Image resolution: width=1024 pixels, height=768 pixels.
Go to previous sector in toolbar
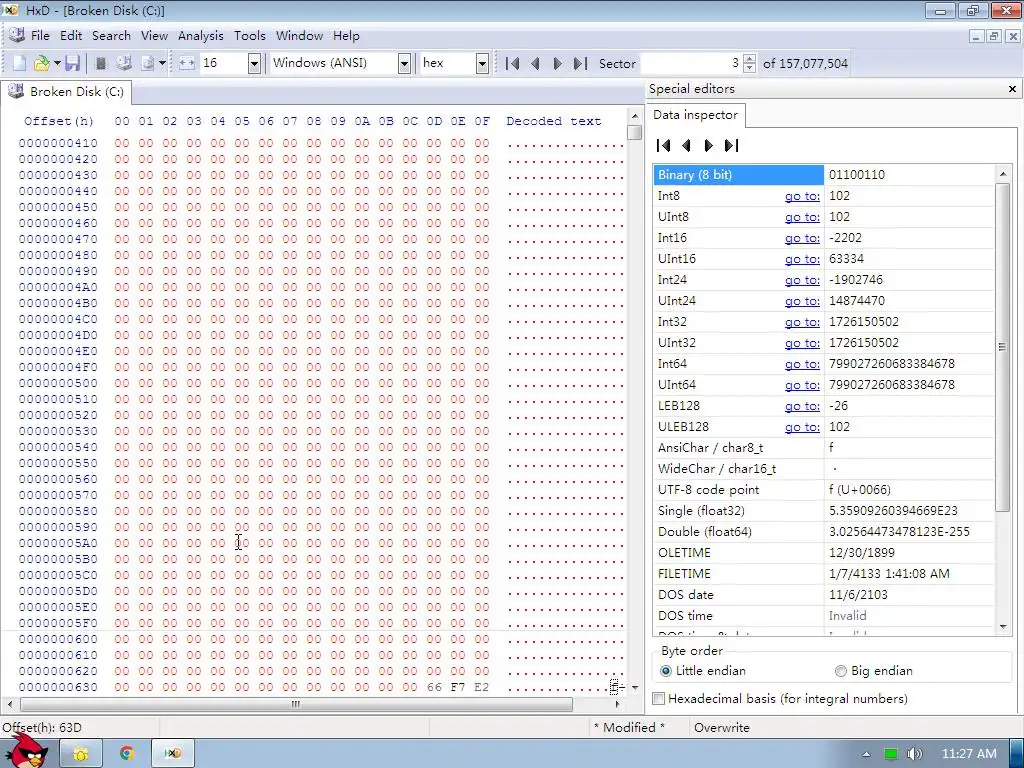click(535, 63)
